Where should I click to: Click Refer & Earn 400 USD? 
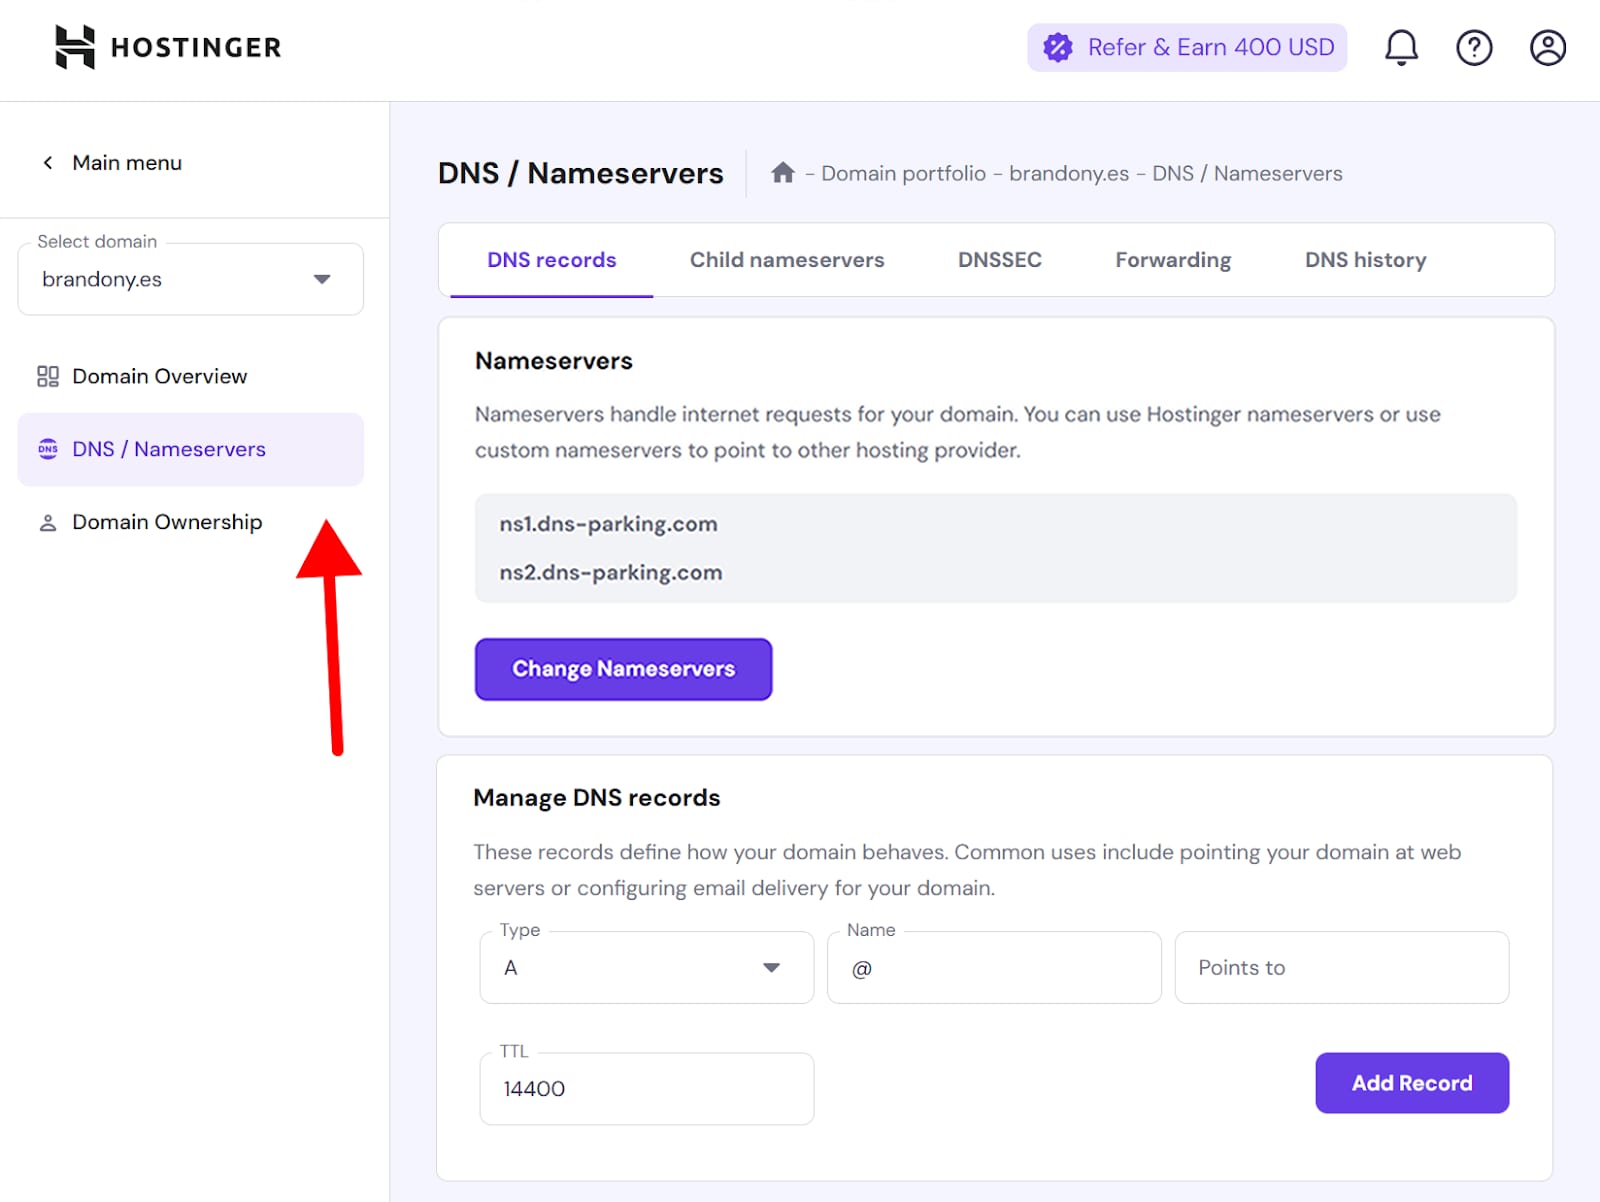coord(1187,47)
